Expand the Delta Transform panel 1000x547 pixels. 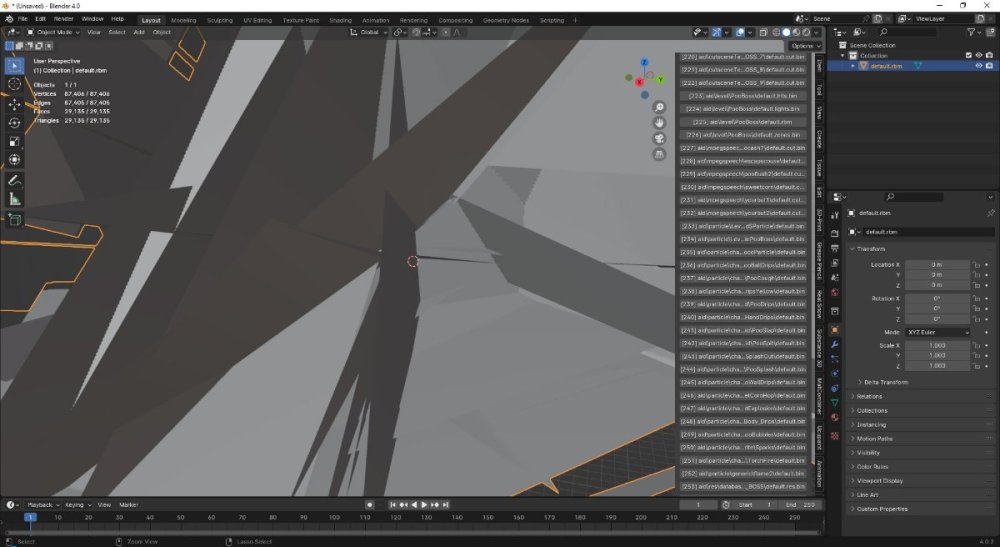886,382
